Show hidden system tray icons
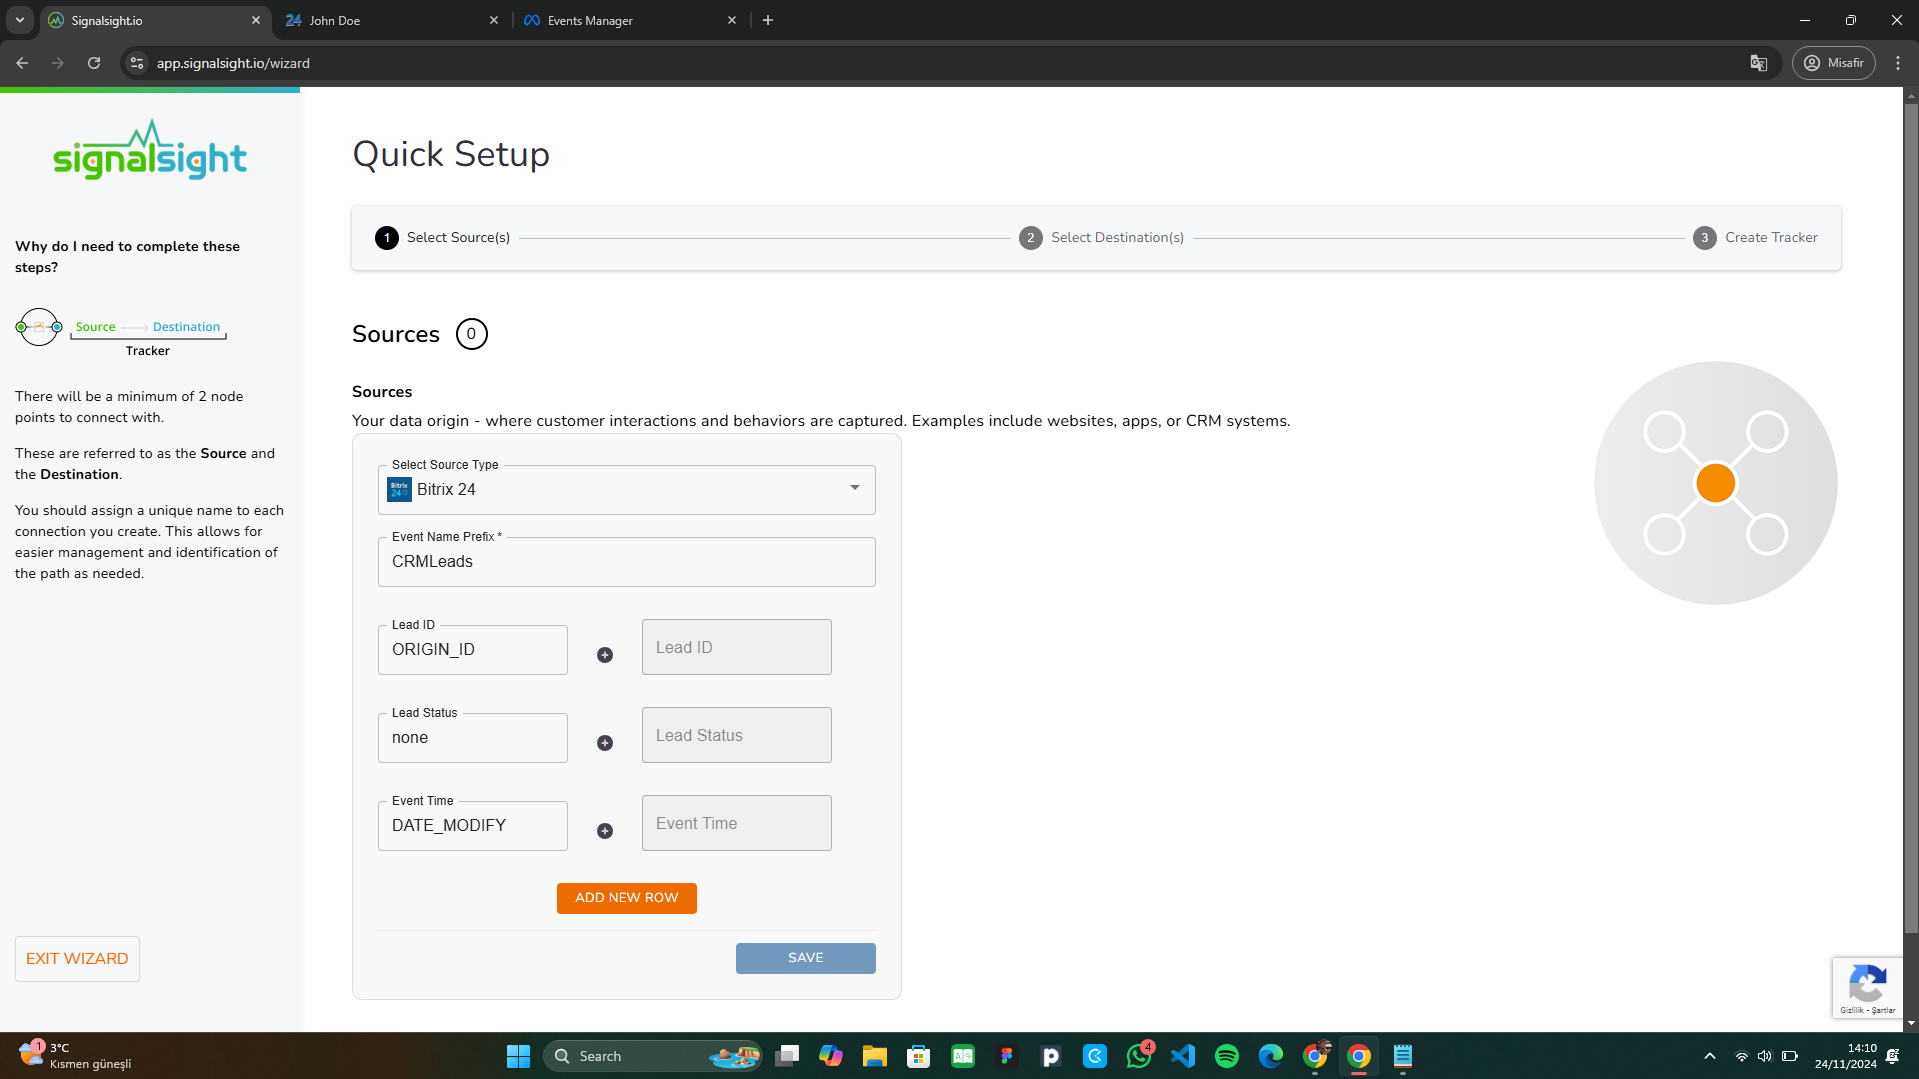The image size is (1919, 1079). point(1709,1056)
